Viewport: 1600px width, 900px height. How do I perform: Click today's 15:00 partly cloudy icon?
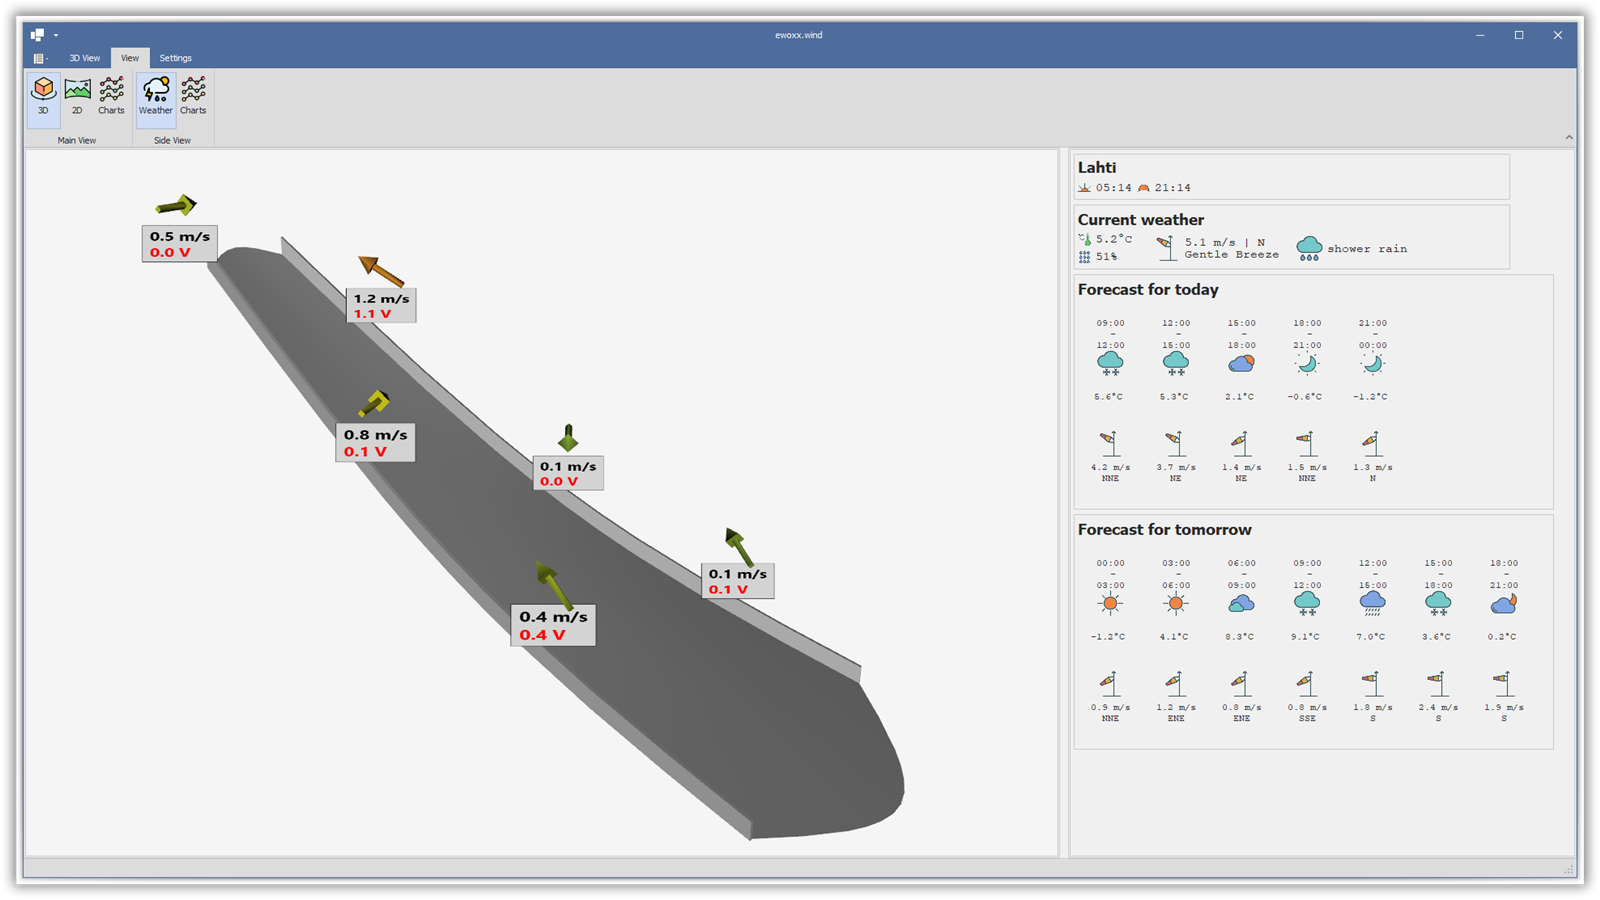1241,363
